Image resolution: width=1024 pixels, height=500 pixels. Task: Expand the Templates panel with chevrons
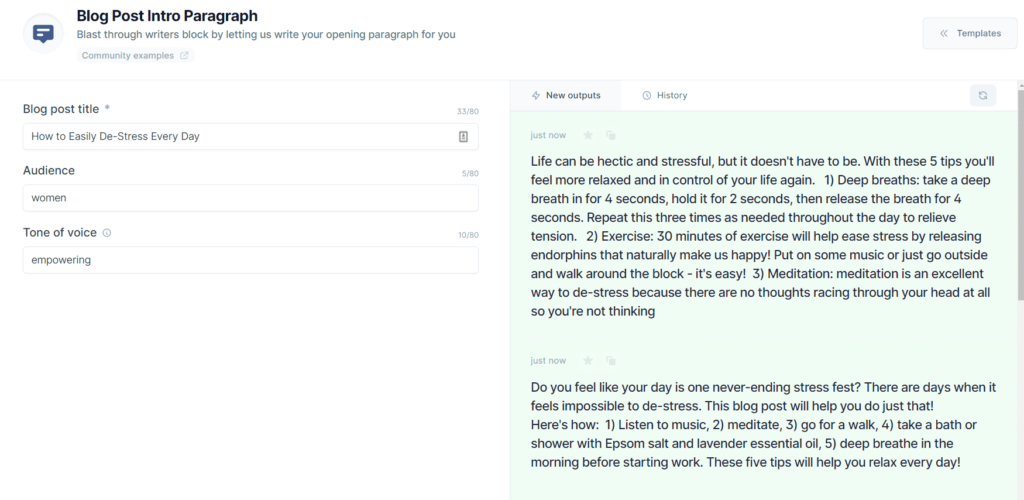[944, 33]
